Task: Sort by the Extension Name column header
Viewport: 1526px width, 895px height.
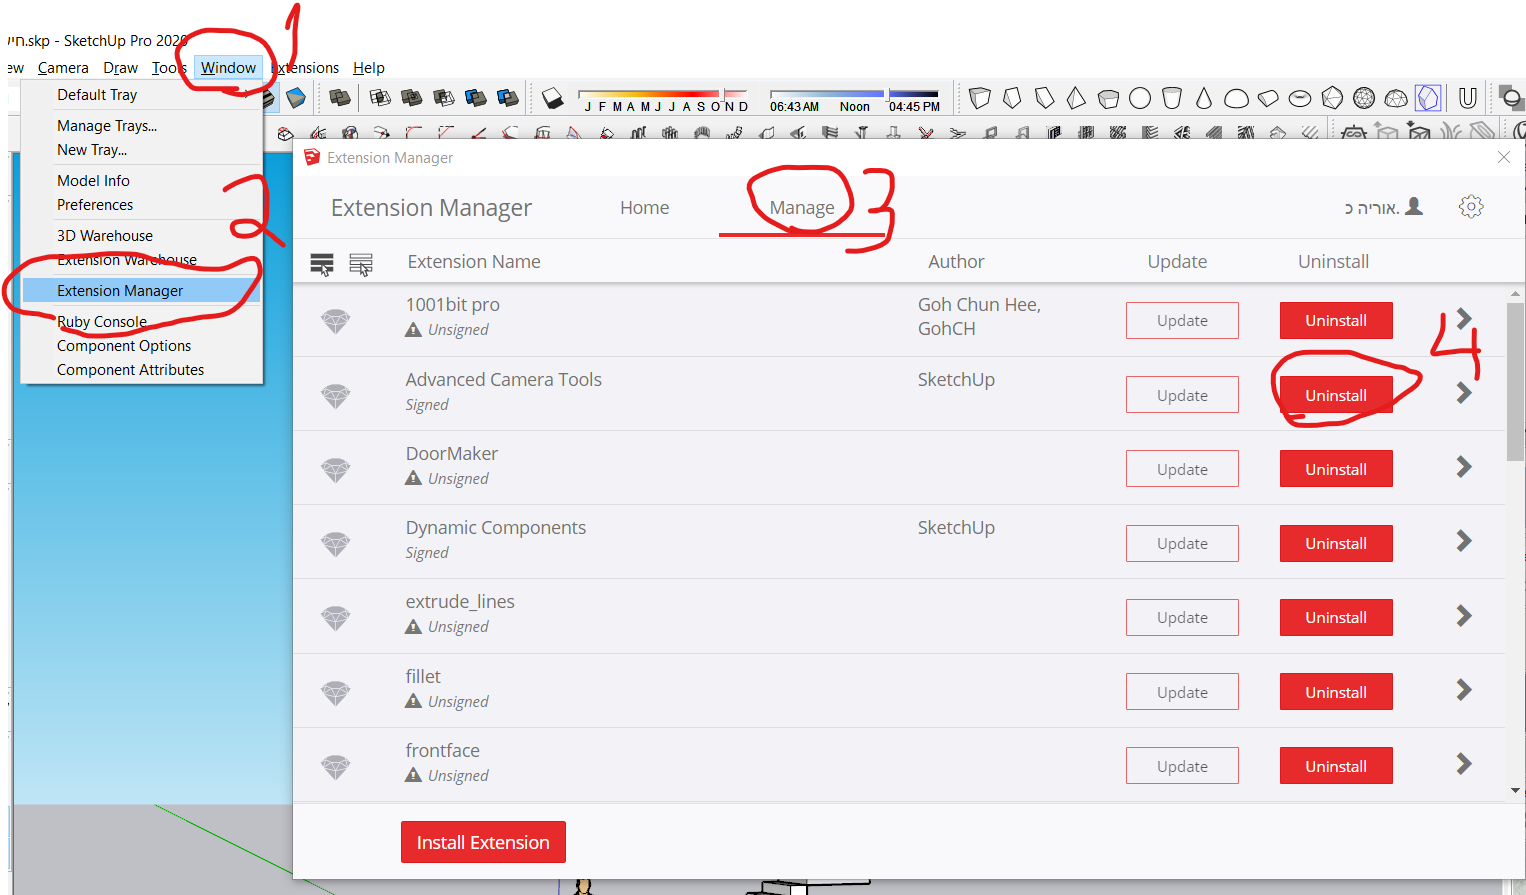Action: click(474, 262)
